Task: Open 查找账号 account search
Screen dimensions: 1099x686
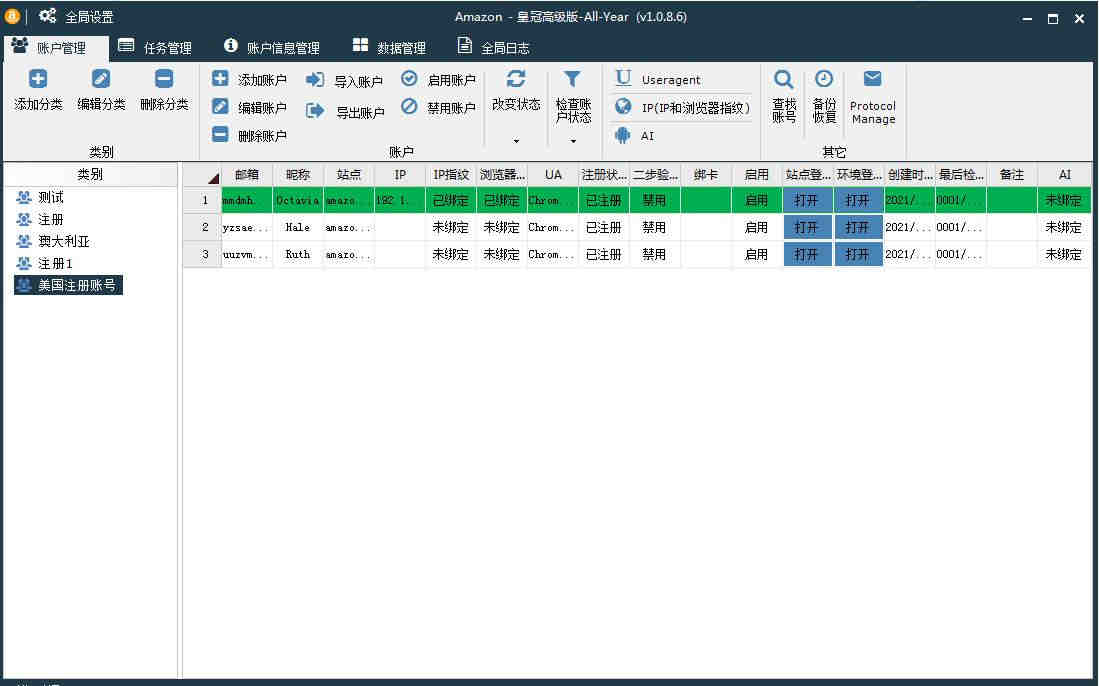Action: tap(784, 97)
